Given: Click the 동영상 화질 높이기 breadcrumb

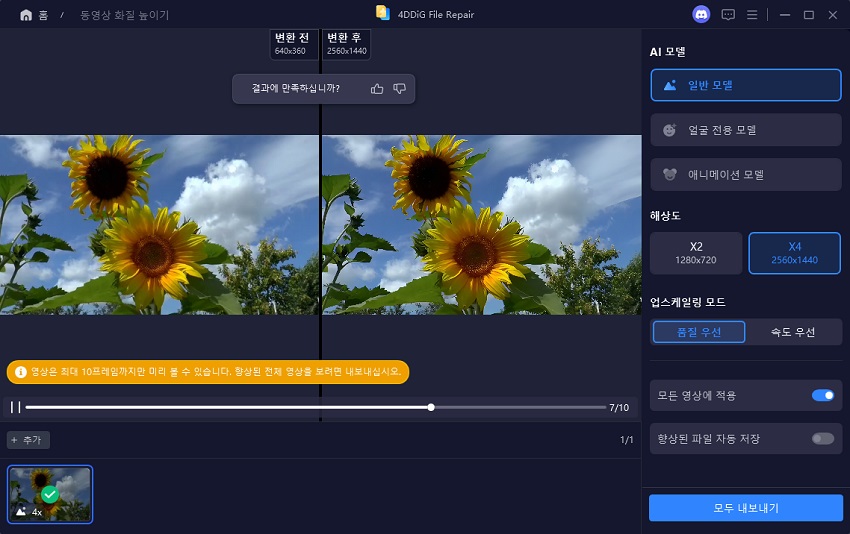Looking at the screenshot, I should pyautogui.click(x=125, y=15).
